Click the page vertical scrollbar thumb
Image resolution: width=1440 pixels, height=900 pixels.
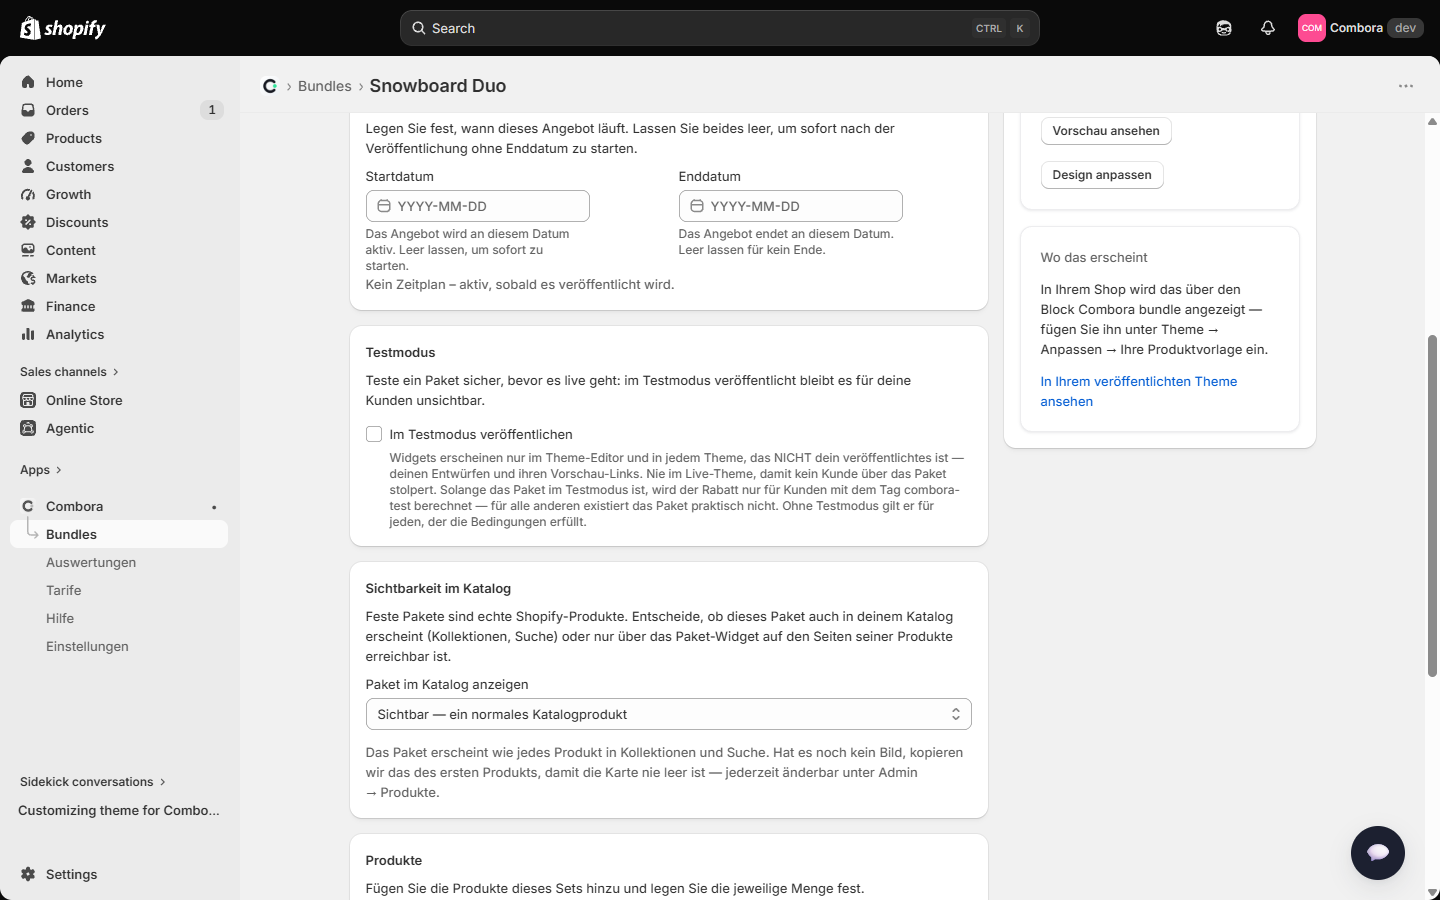coord(1432,506)
